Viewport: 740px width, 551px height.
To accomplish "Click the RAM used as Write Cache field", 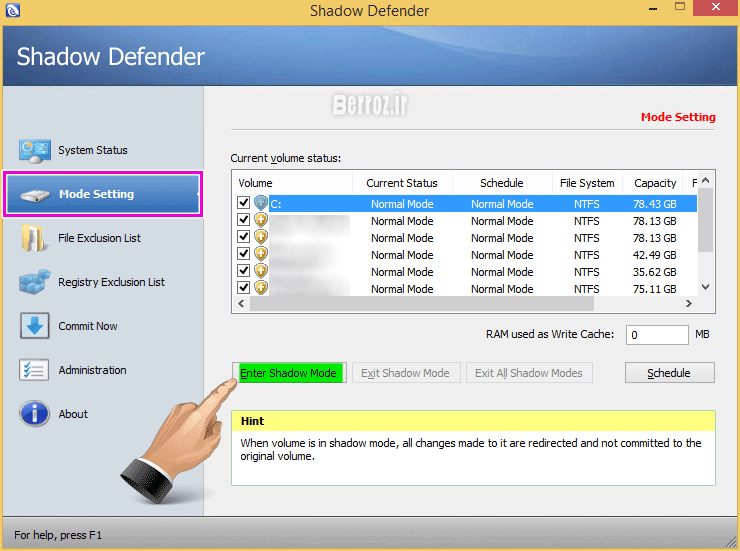I will click(x=657, y=335).
